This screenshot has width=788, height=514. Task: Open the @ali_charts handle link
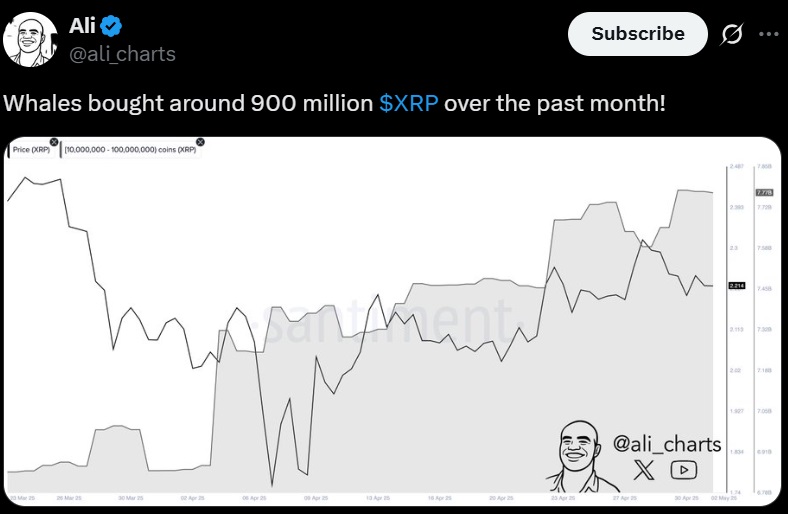pos(122,54)
